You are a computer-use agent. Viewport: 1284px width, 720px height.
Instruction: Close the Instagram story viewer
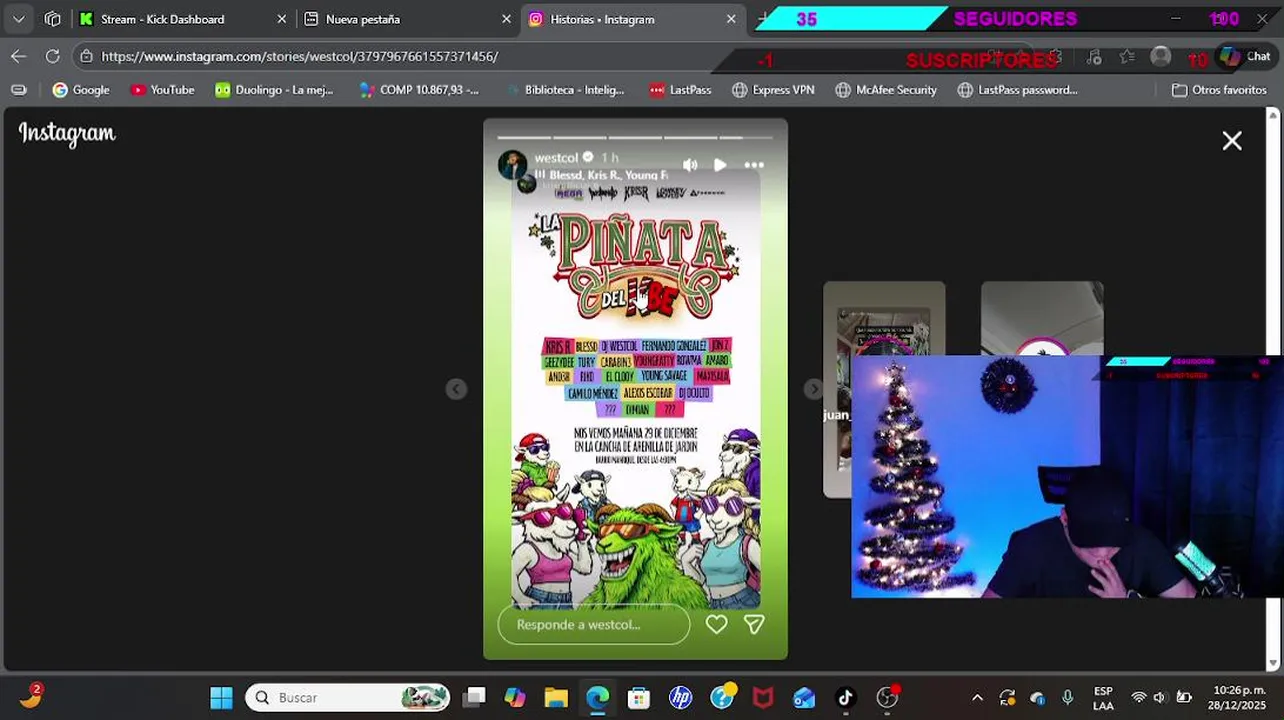(1232, 141)
